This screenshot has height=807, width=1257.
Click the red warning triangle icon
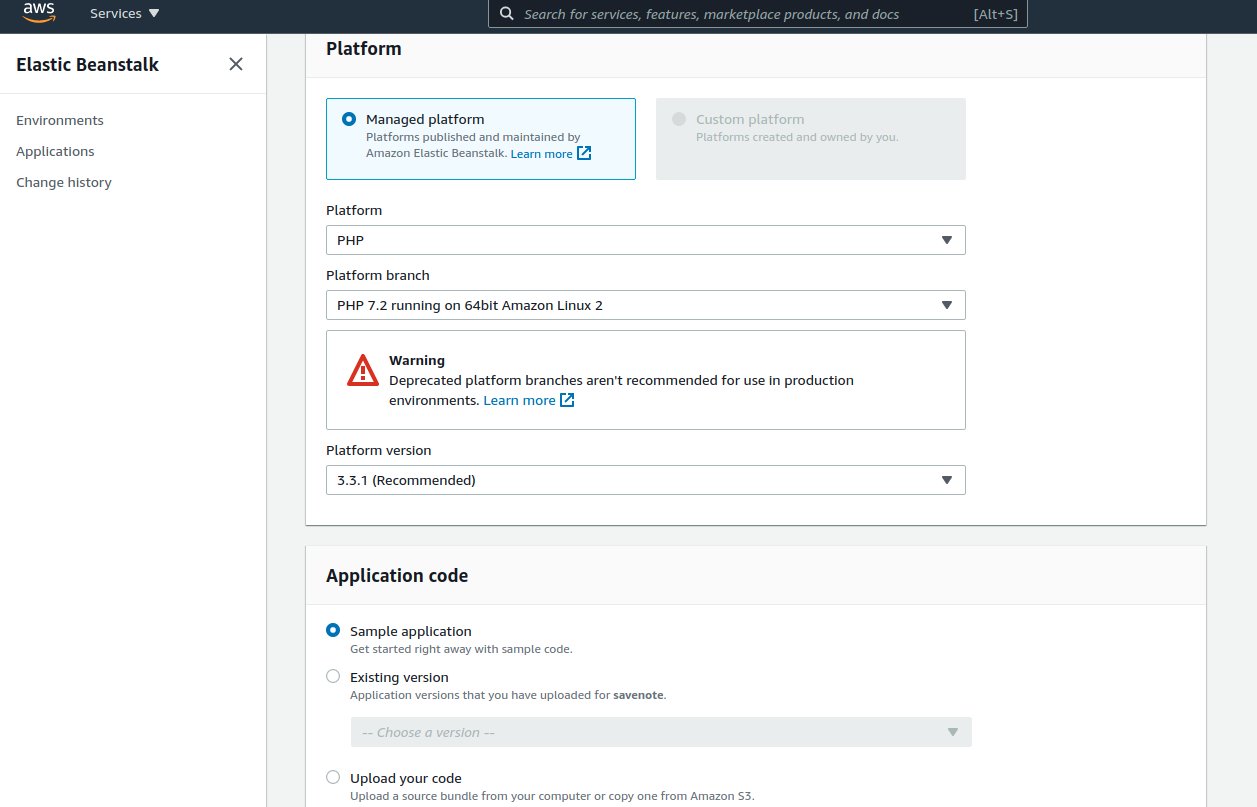(362, 370)
